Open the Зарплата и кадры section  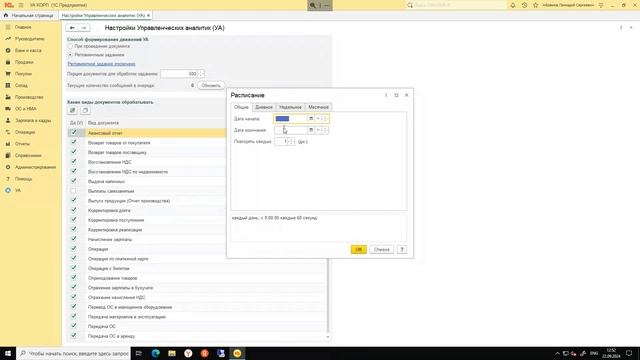click(33, 120)
